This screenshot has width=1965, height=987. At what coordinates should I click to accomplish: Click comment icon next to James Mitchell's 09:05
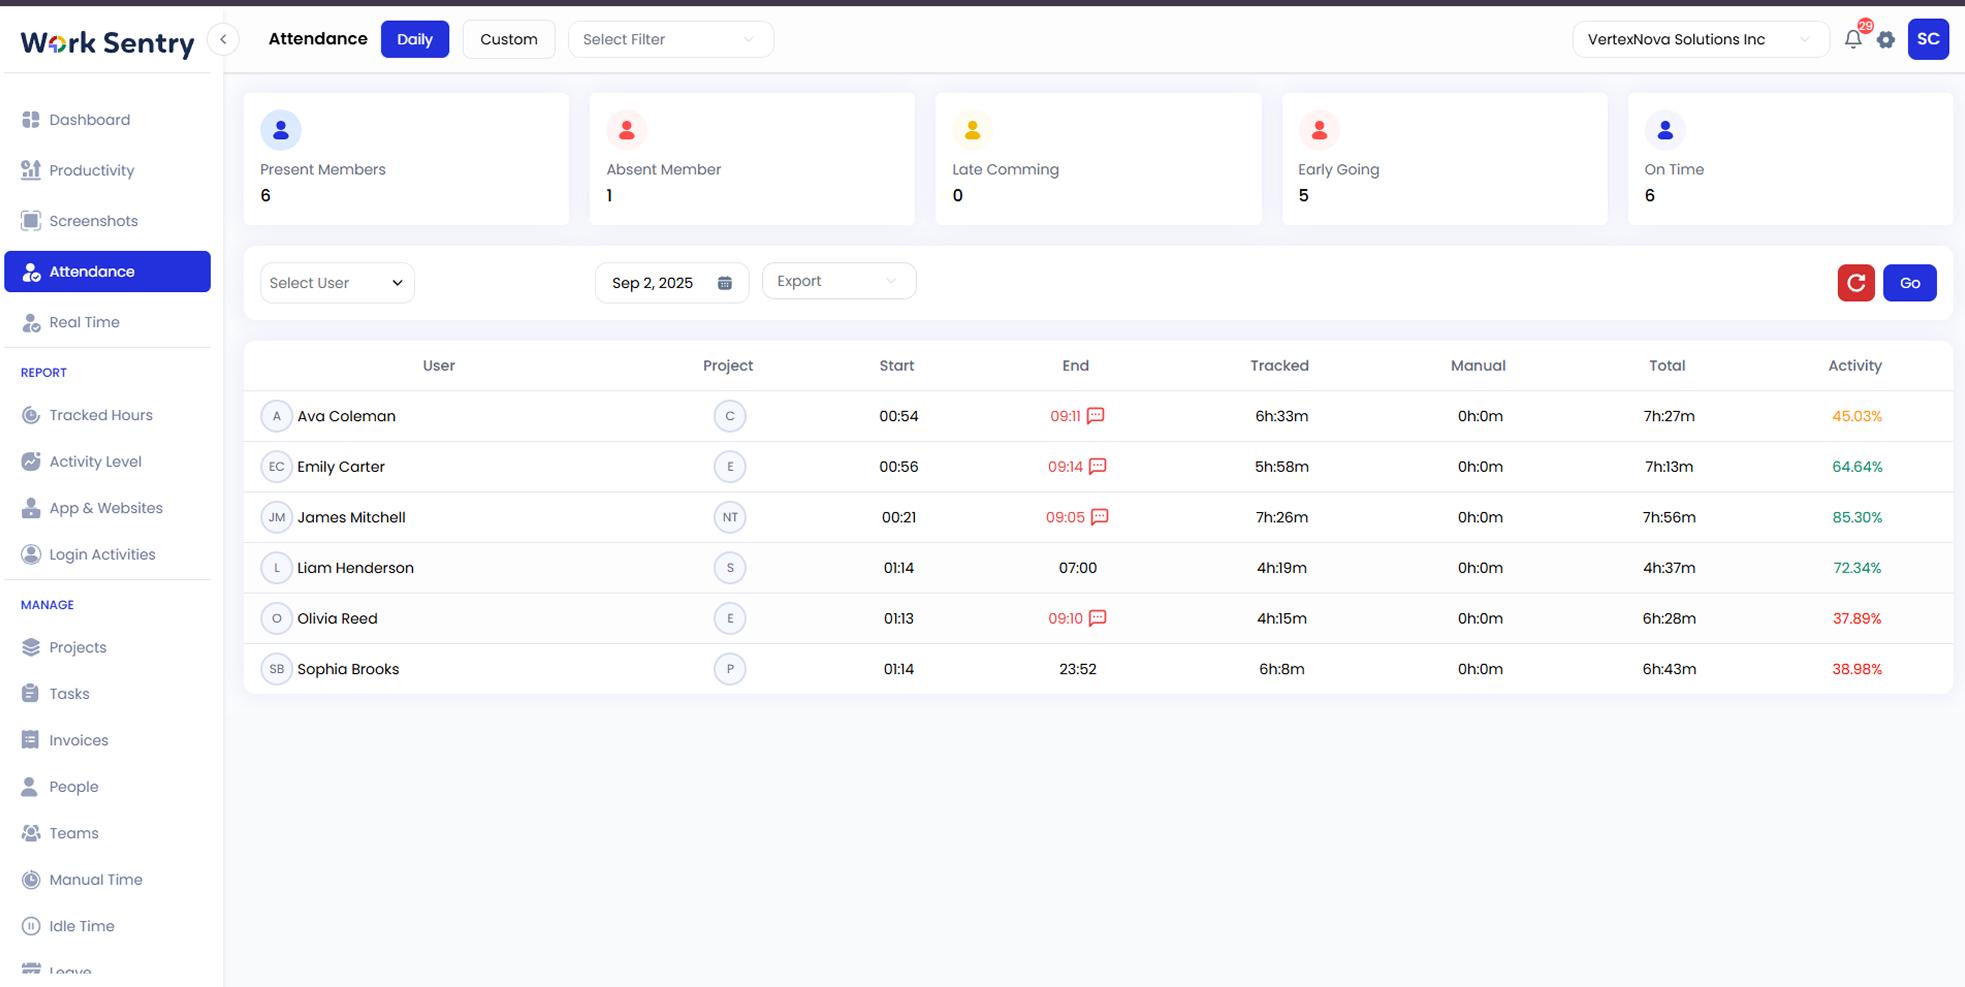tap(1100, 517)
